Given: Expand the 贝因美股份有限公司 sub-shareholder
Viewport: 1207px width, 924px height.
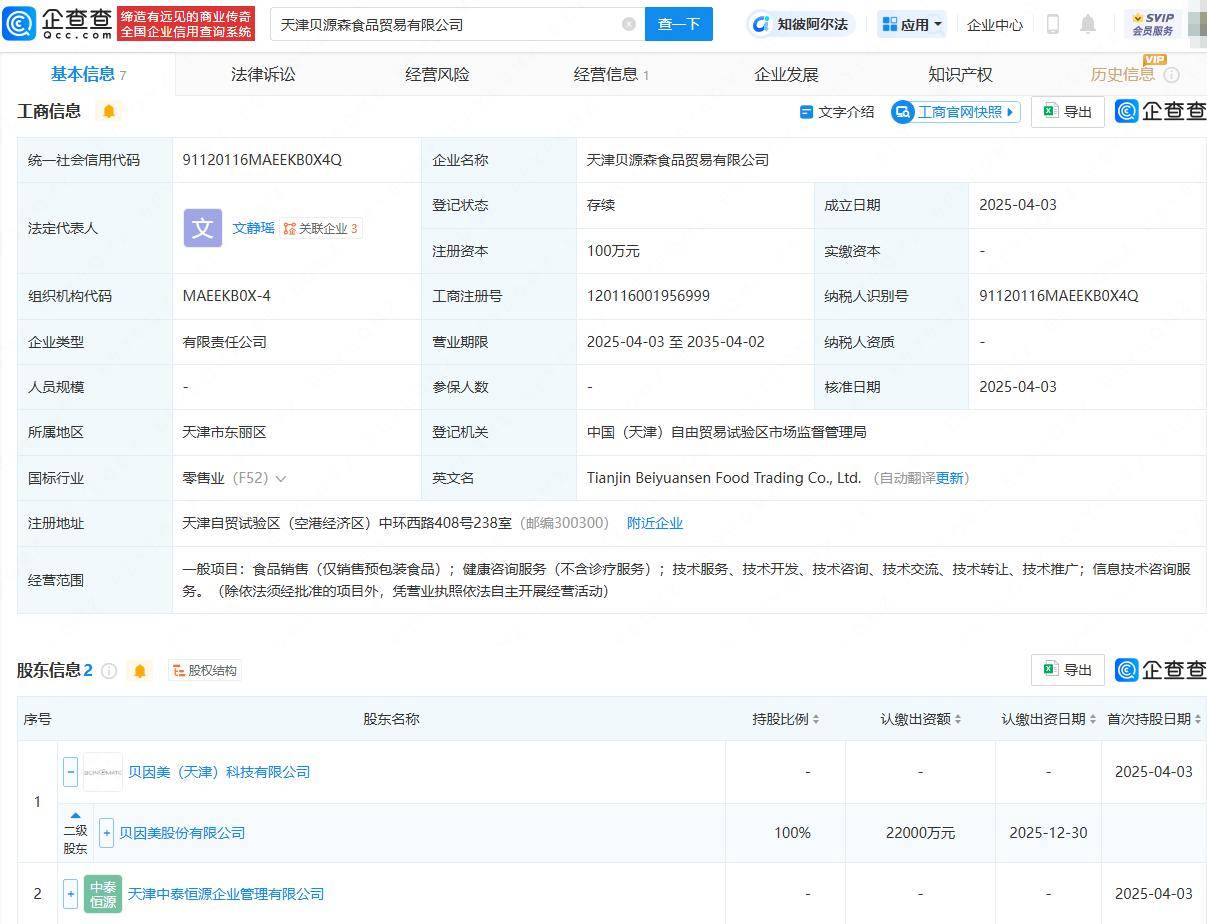Looking at the screenshot, I should (107, 833).
